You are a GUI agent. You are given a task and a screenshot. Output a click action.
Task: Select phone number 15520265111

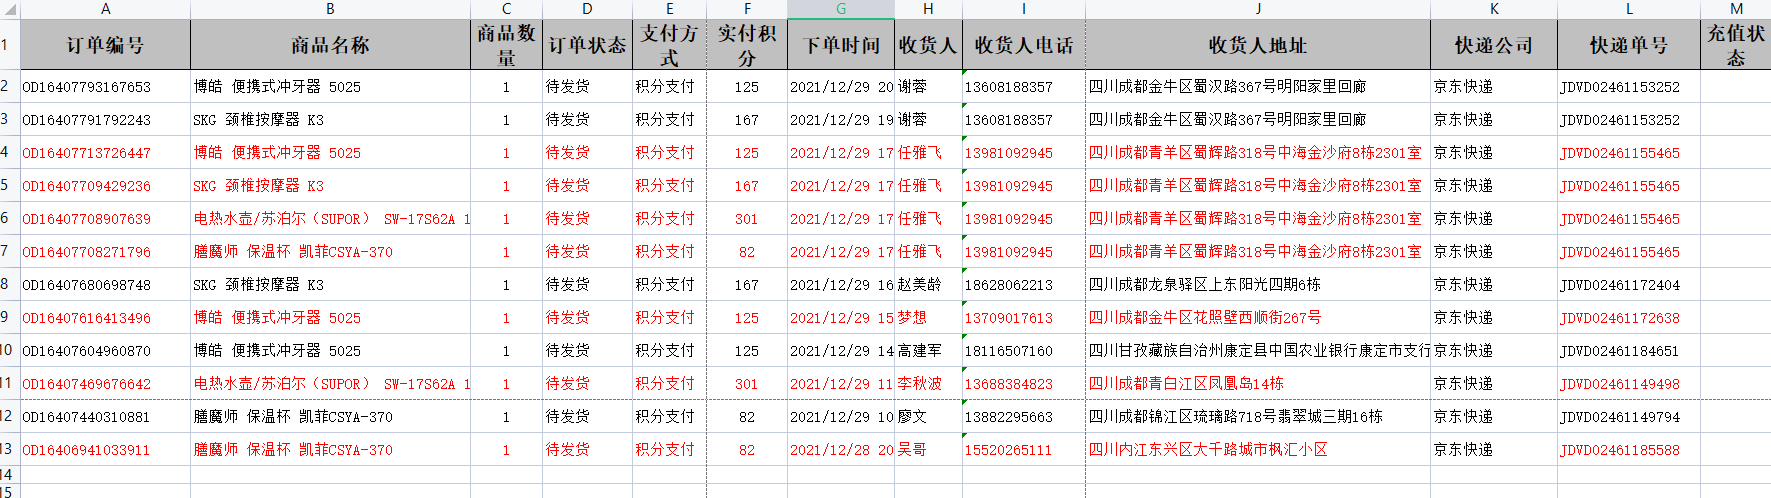[1009, 450]
